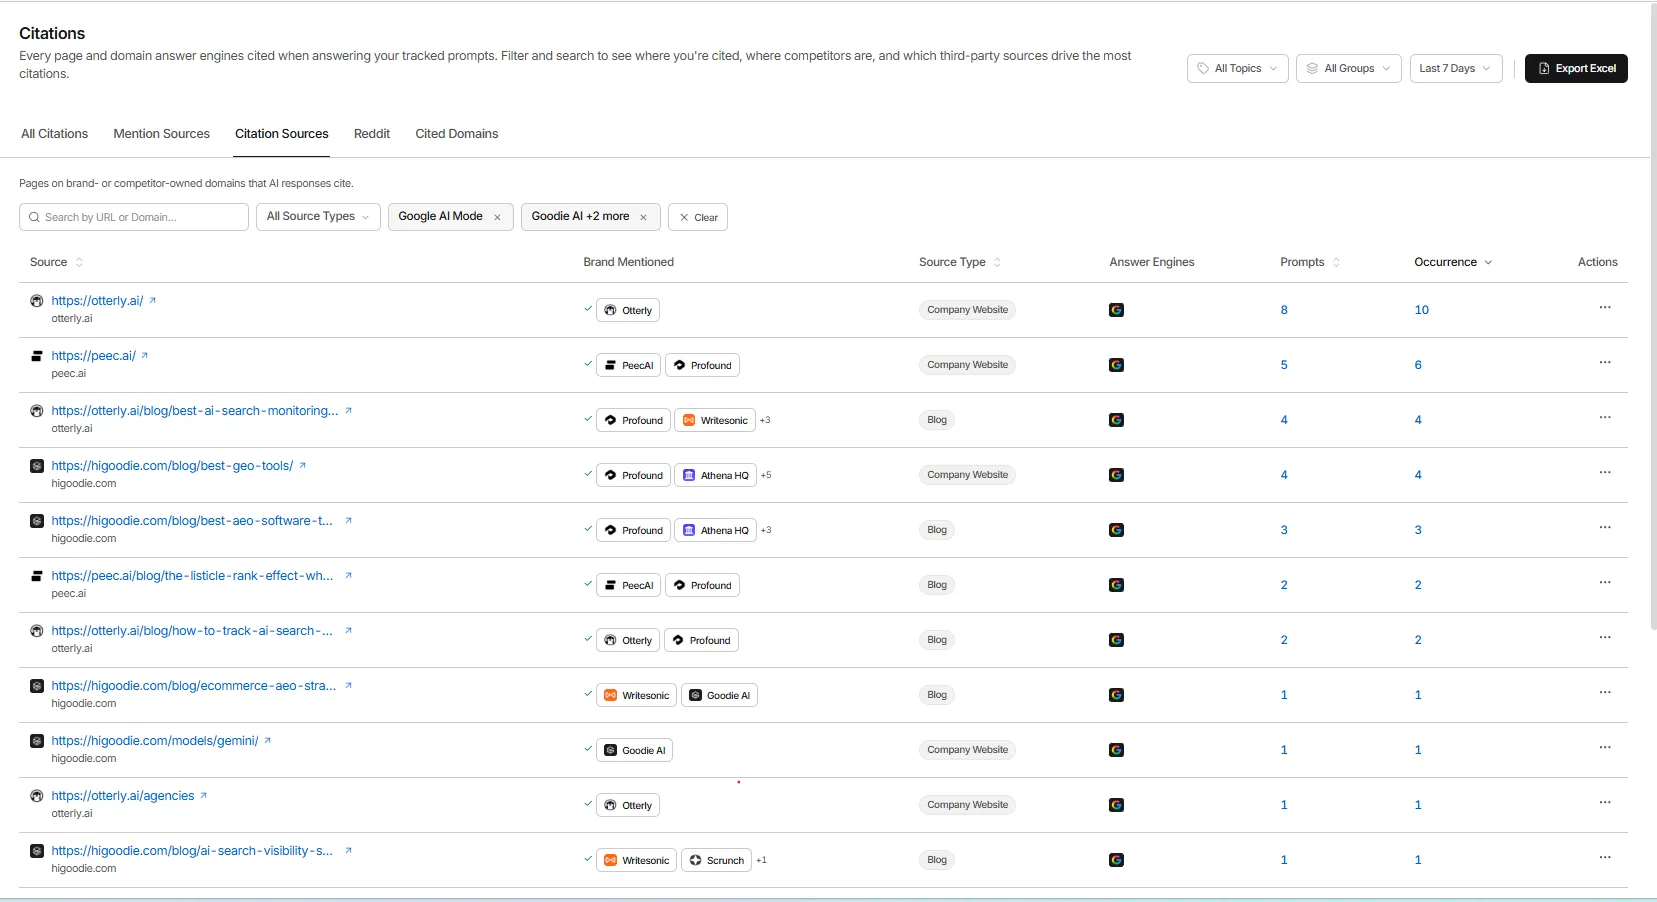Image resolution: width=1657 pixels, height=902 pixels.
Task: Open the All Groups dropdown
Action: pyautogui.click(x=1348, y=68)
